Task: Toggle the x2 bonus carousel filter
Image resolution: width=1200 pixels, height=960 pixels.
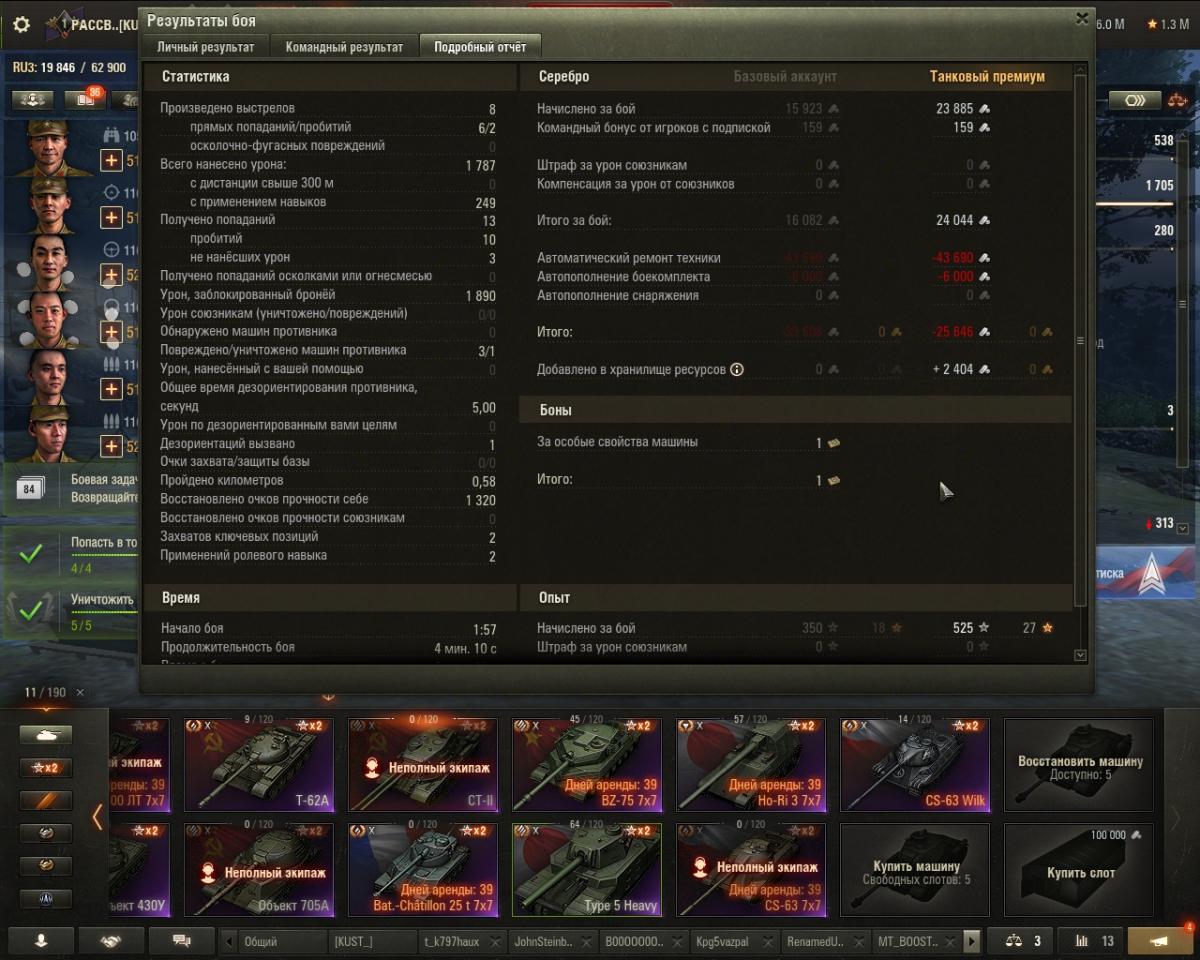Action: [x=46, y=768]
